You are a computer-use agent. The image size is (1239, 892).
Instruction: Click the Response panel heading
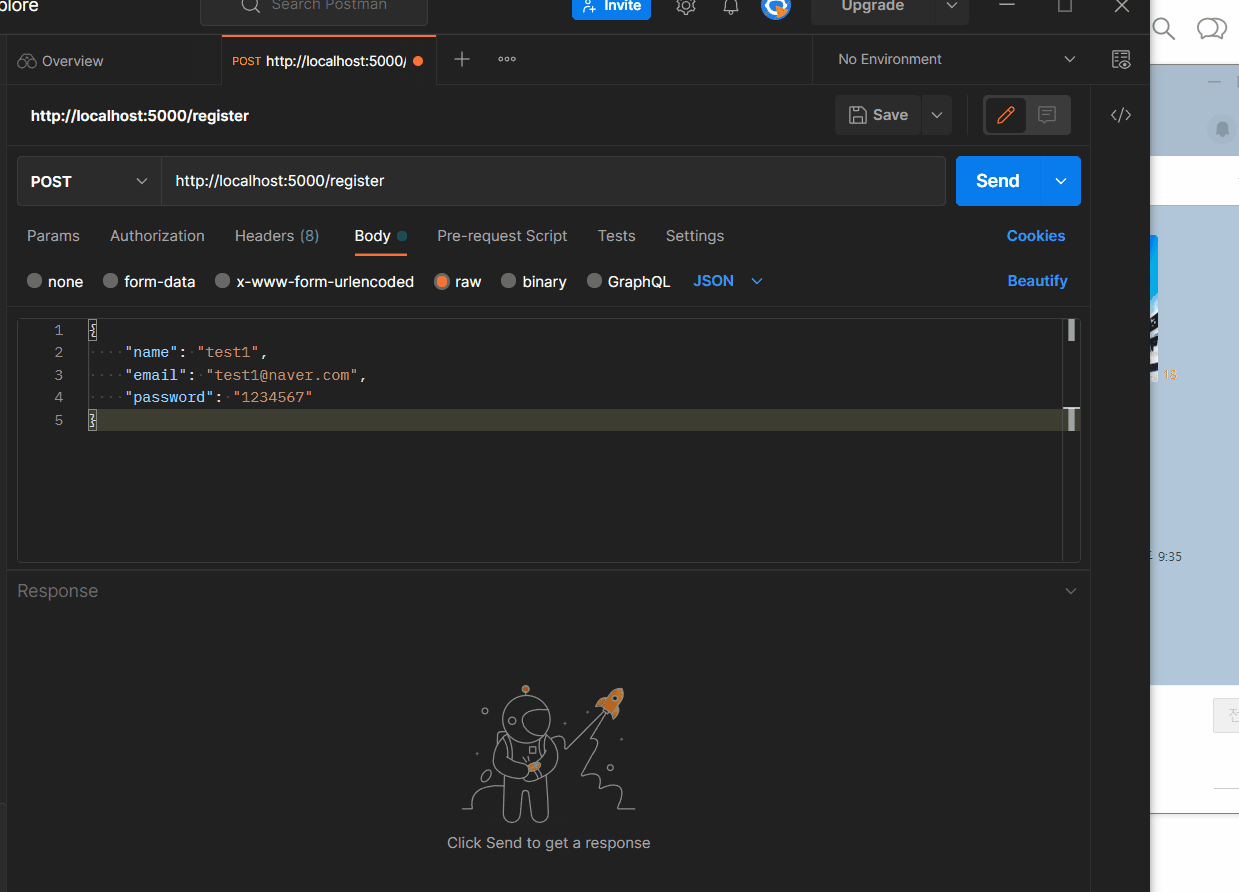[x=58, y=591]
